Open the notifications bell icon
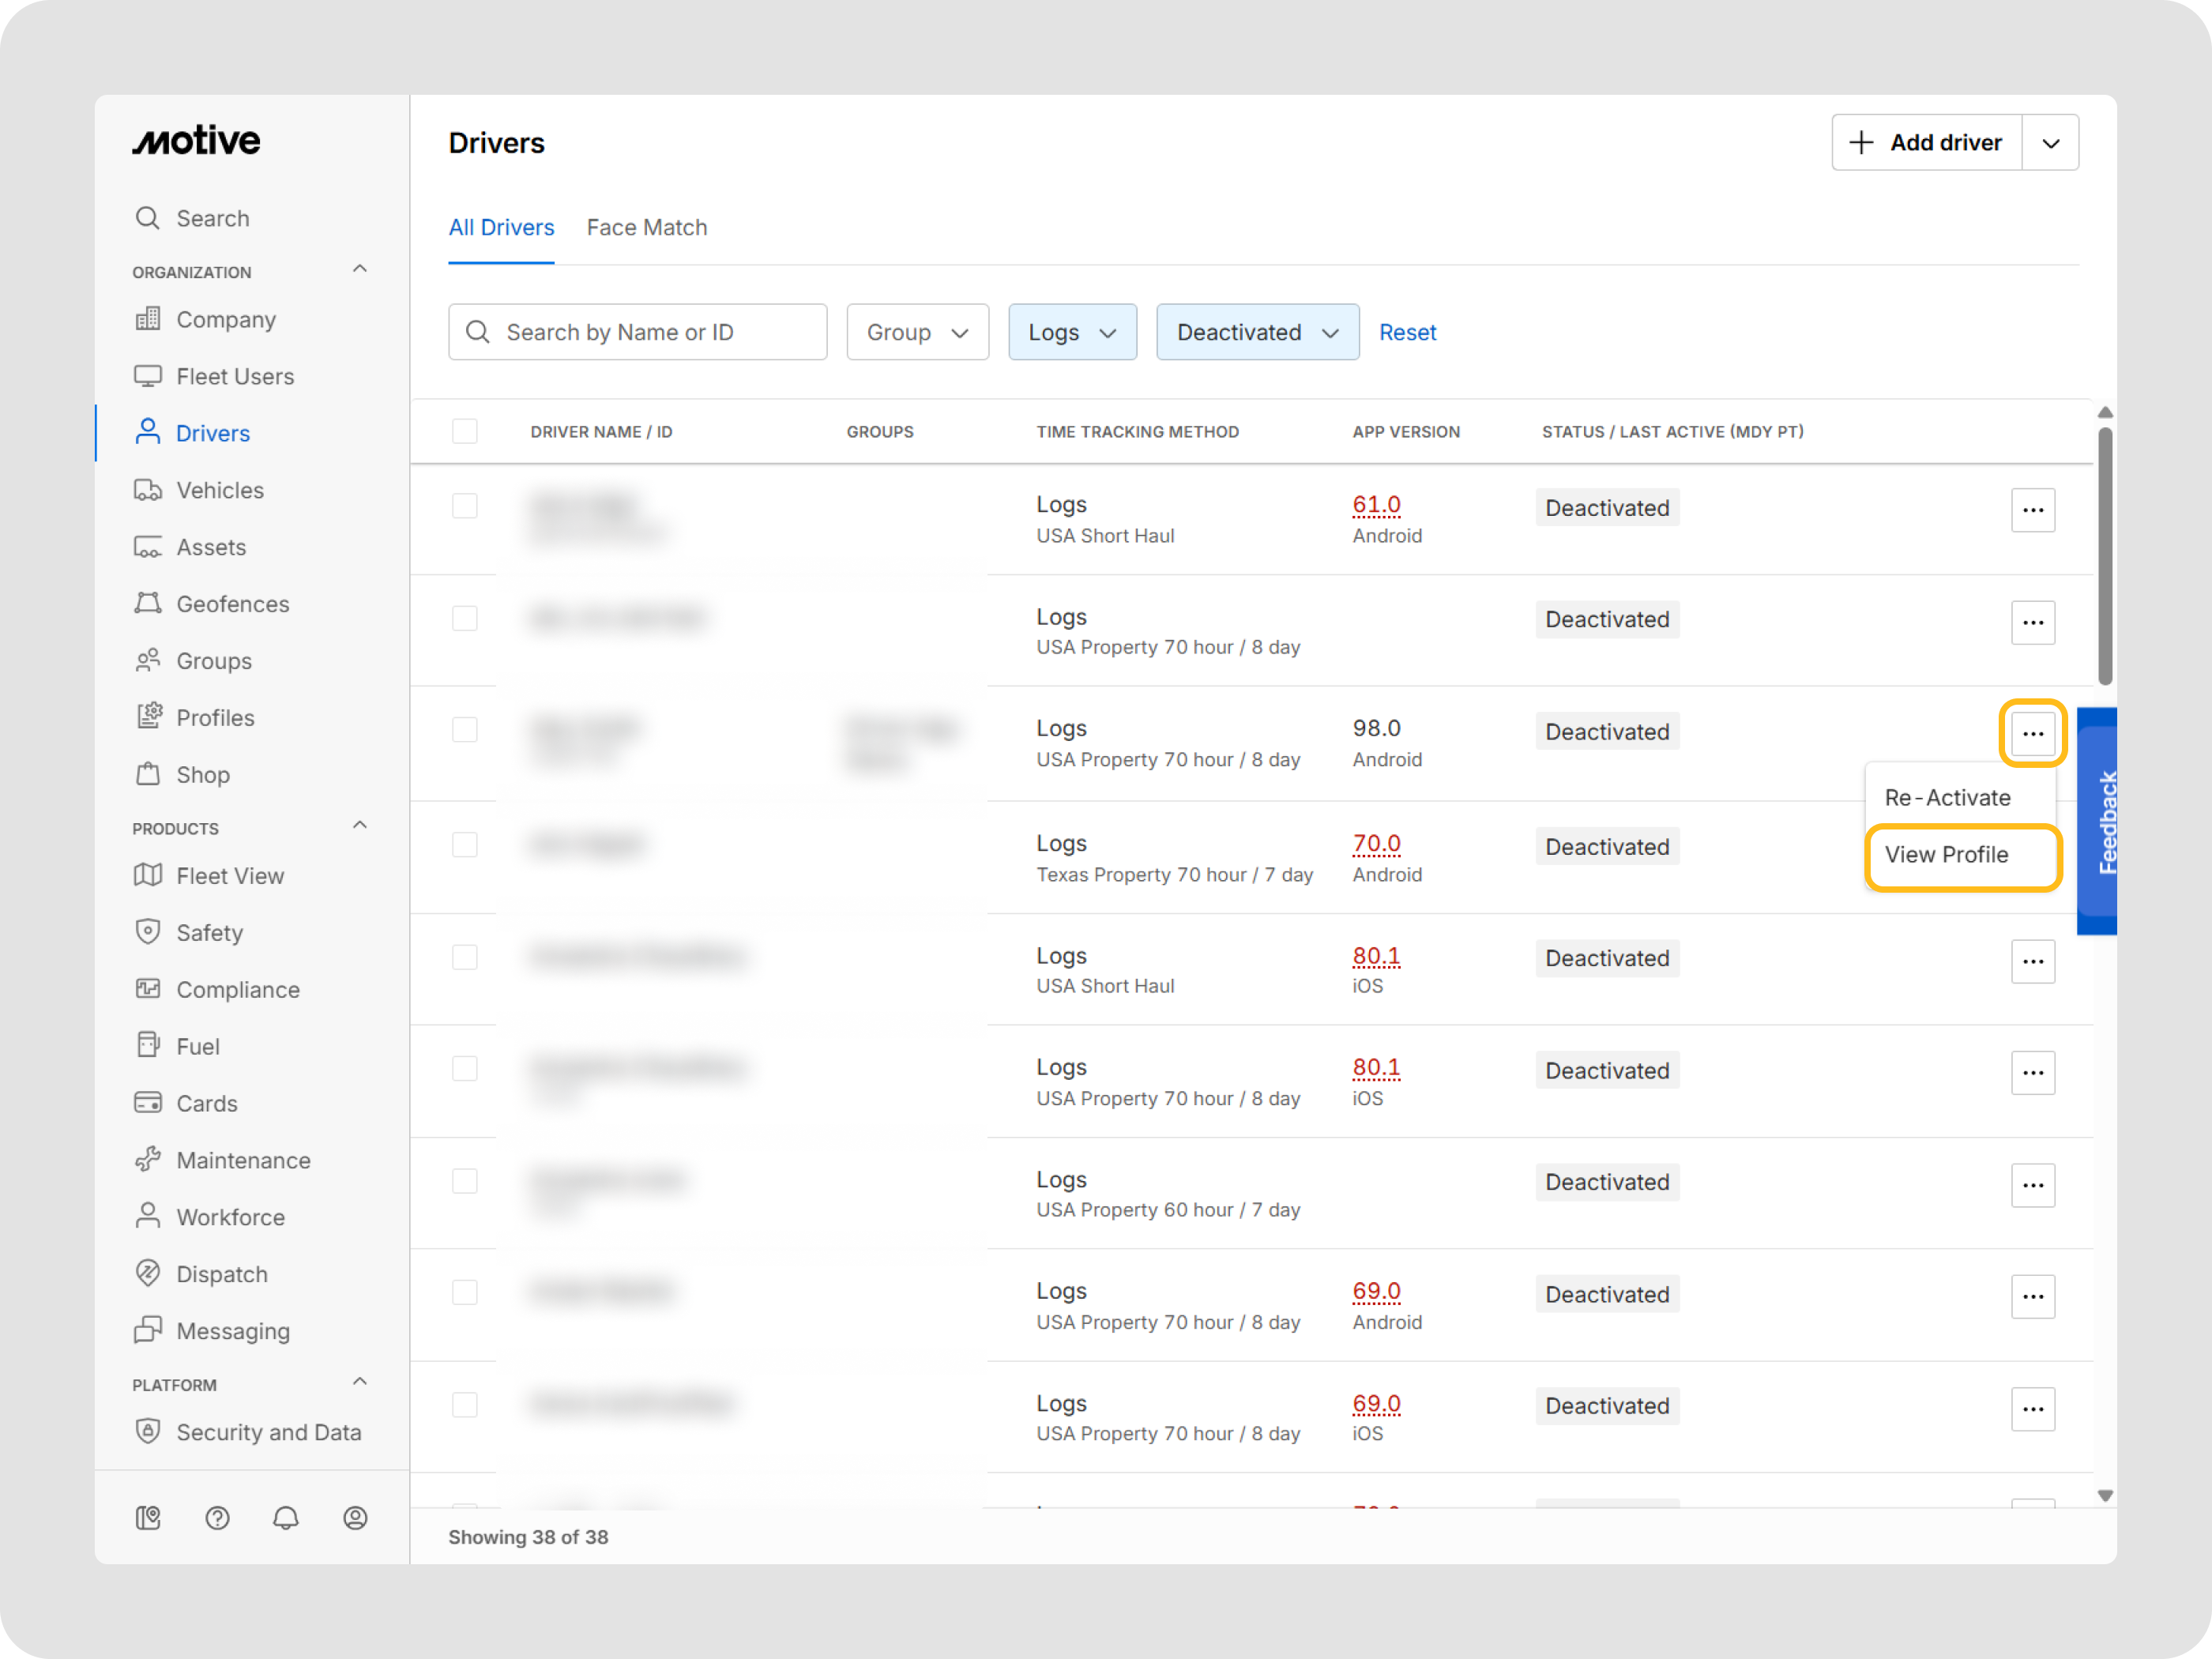 click(286, 1518)
